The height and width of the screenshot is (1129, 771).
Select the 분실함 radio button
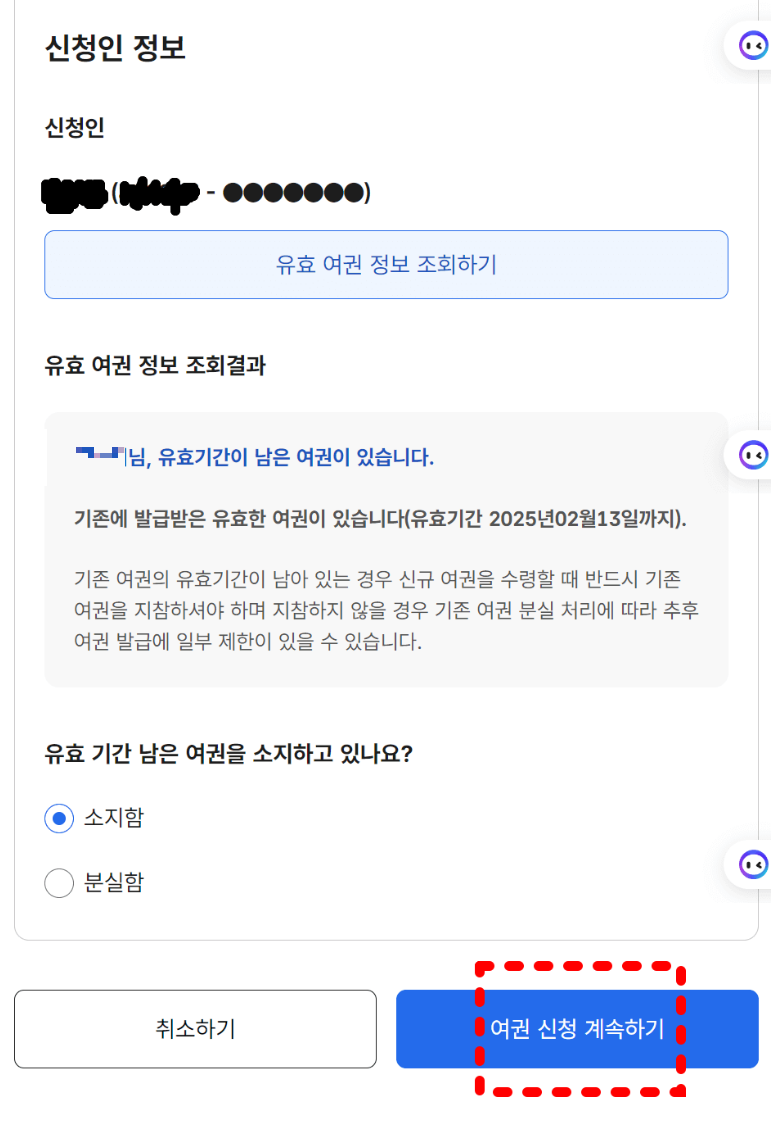(59, 883)
